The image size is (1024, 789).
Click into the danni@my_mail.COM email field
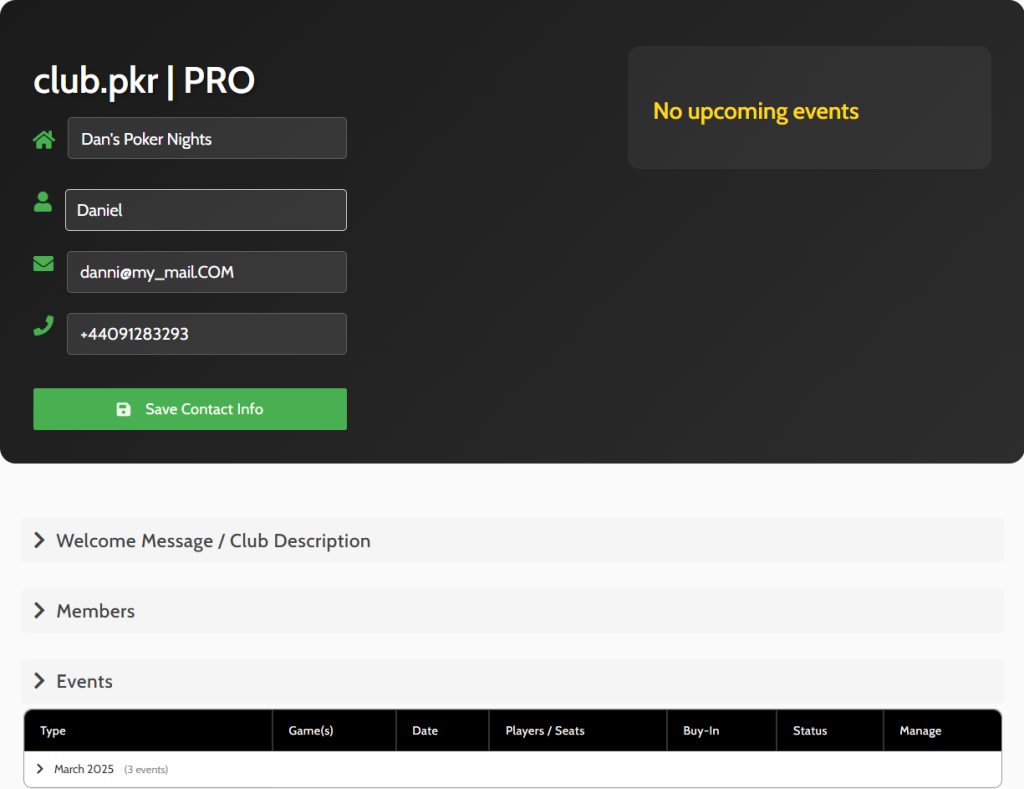[207, 272]
